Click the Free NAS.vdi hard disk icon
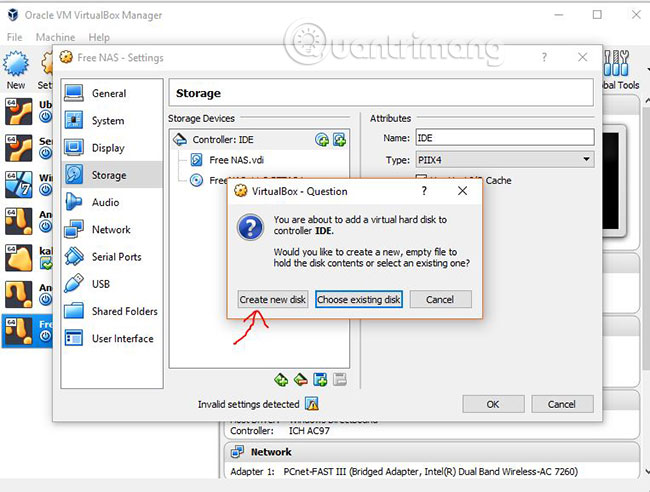The image size is (650, 492). click(196, 160)
